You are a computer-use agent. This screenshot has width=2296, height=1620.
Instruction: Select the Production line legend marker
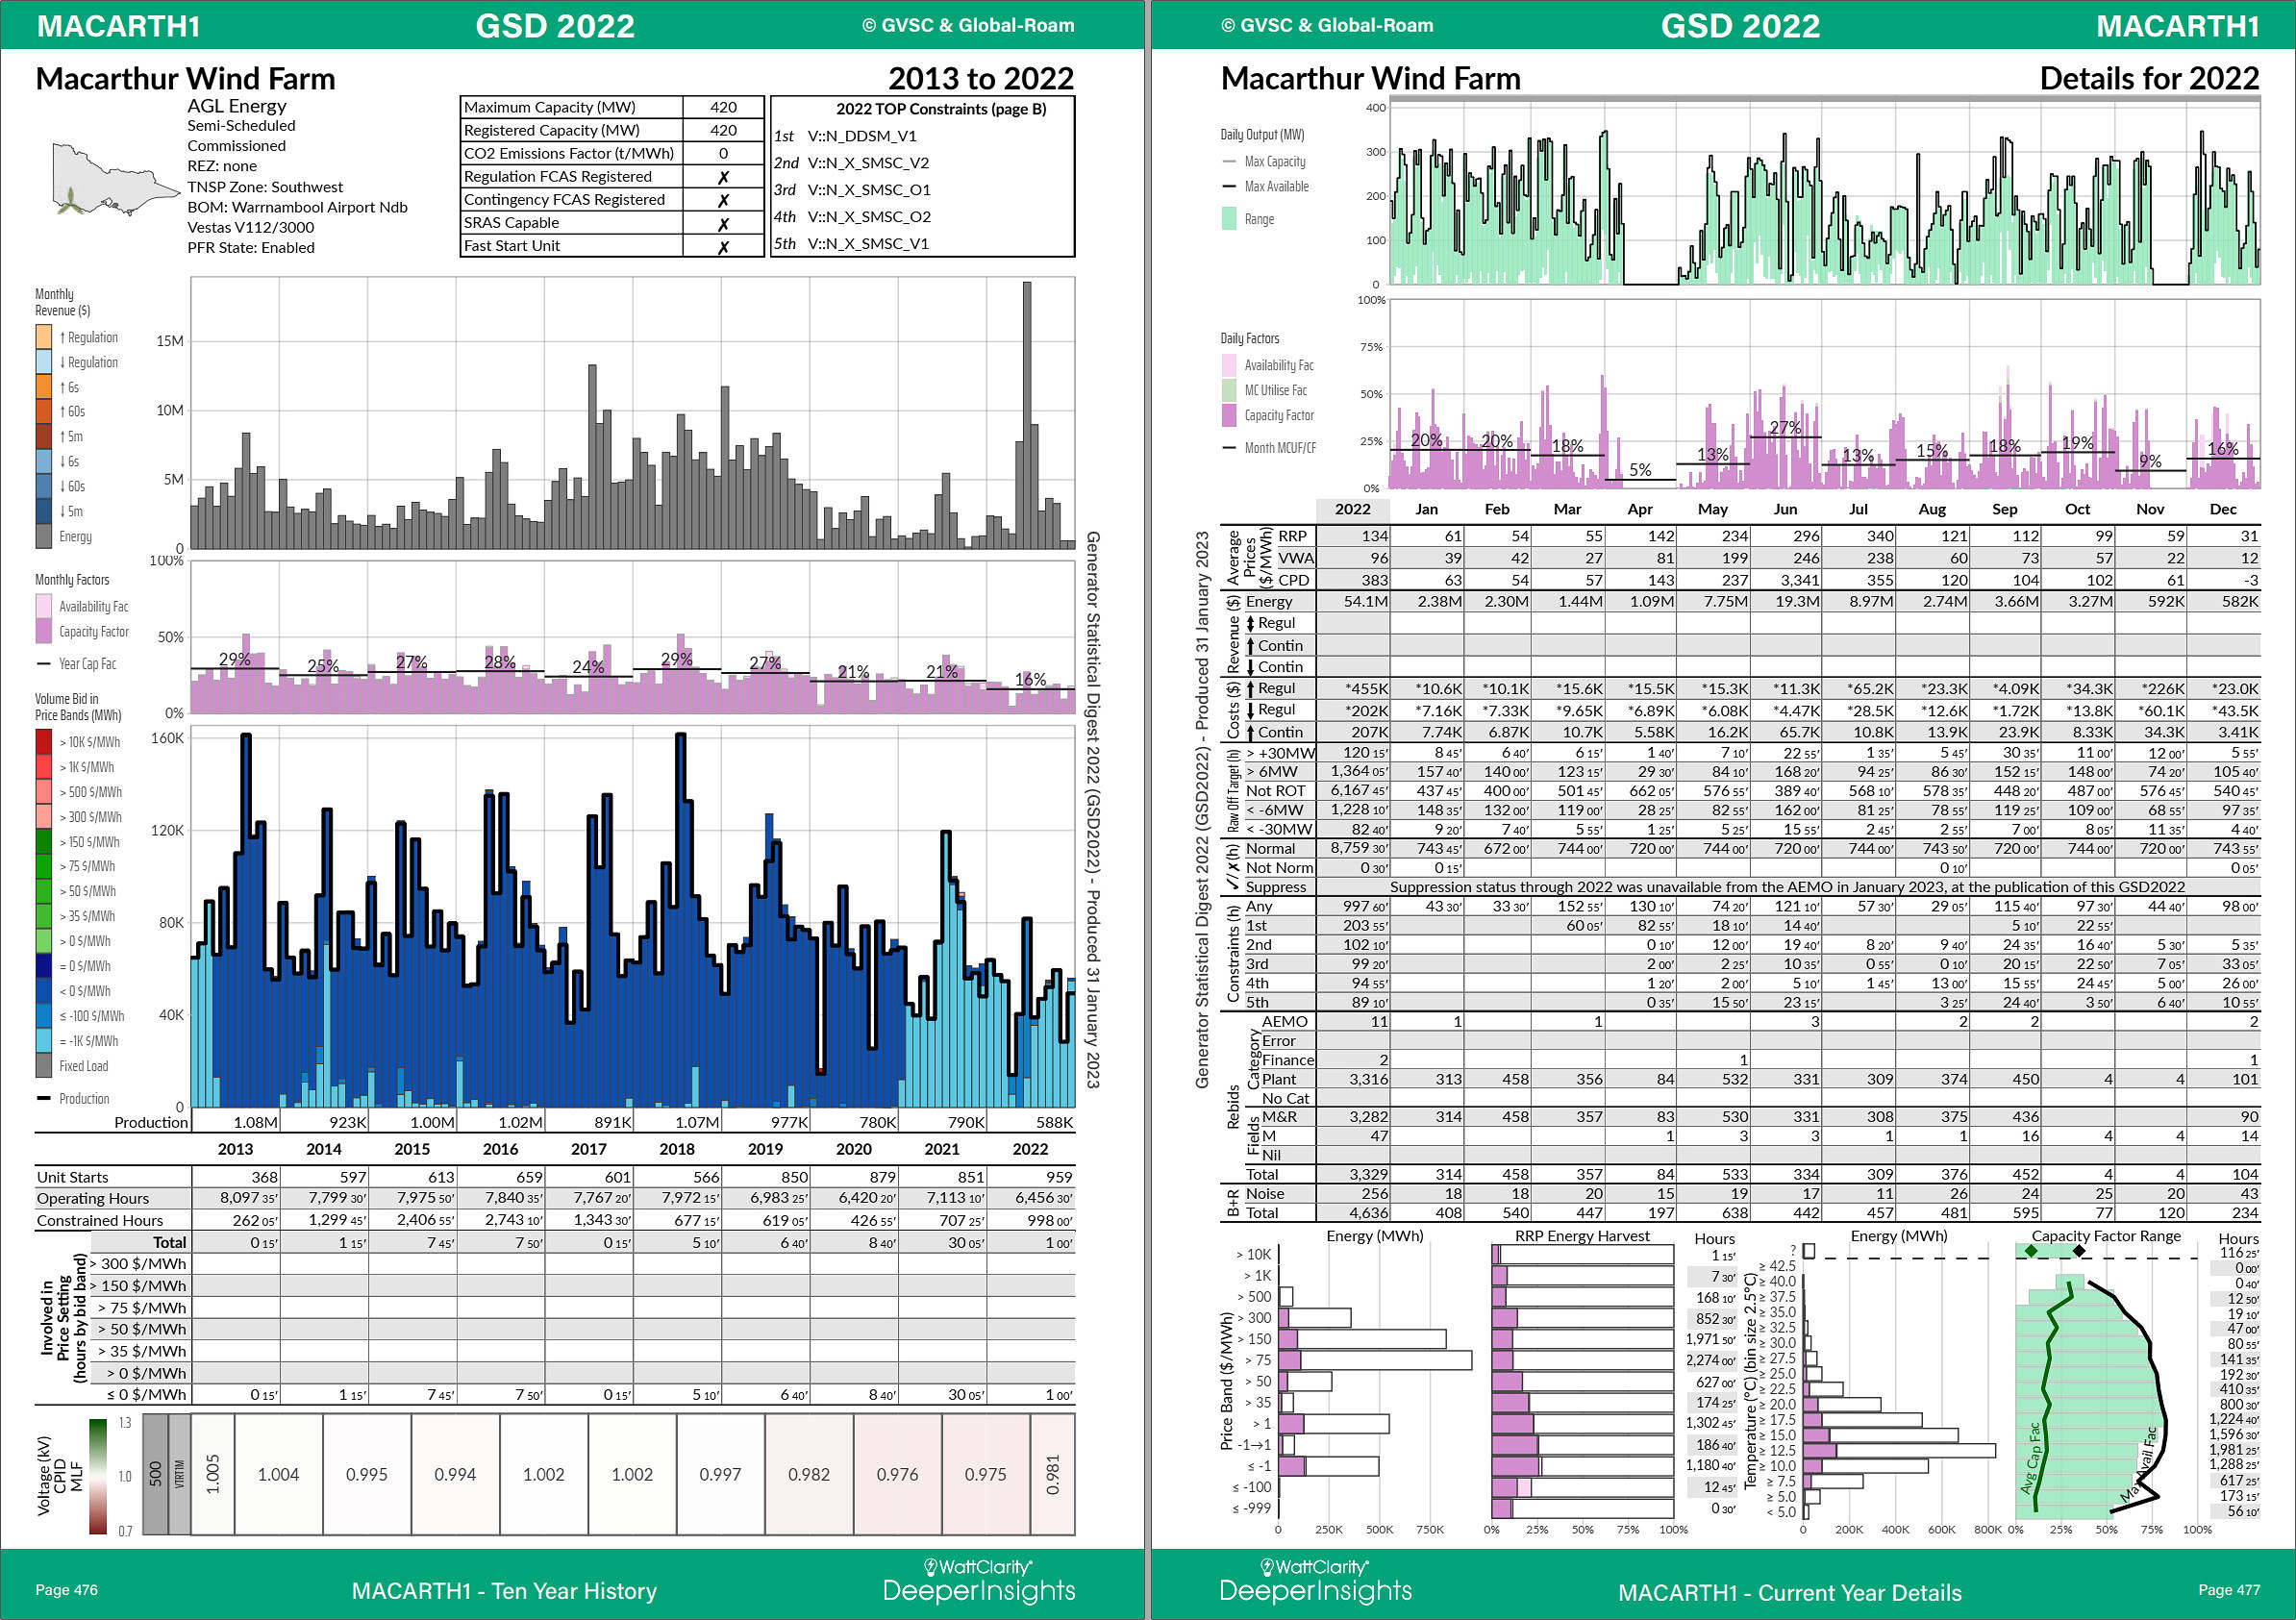coord(43,1098)
